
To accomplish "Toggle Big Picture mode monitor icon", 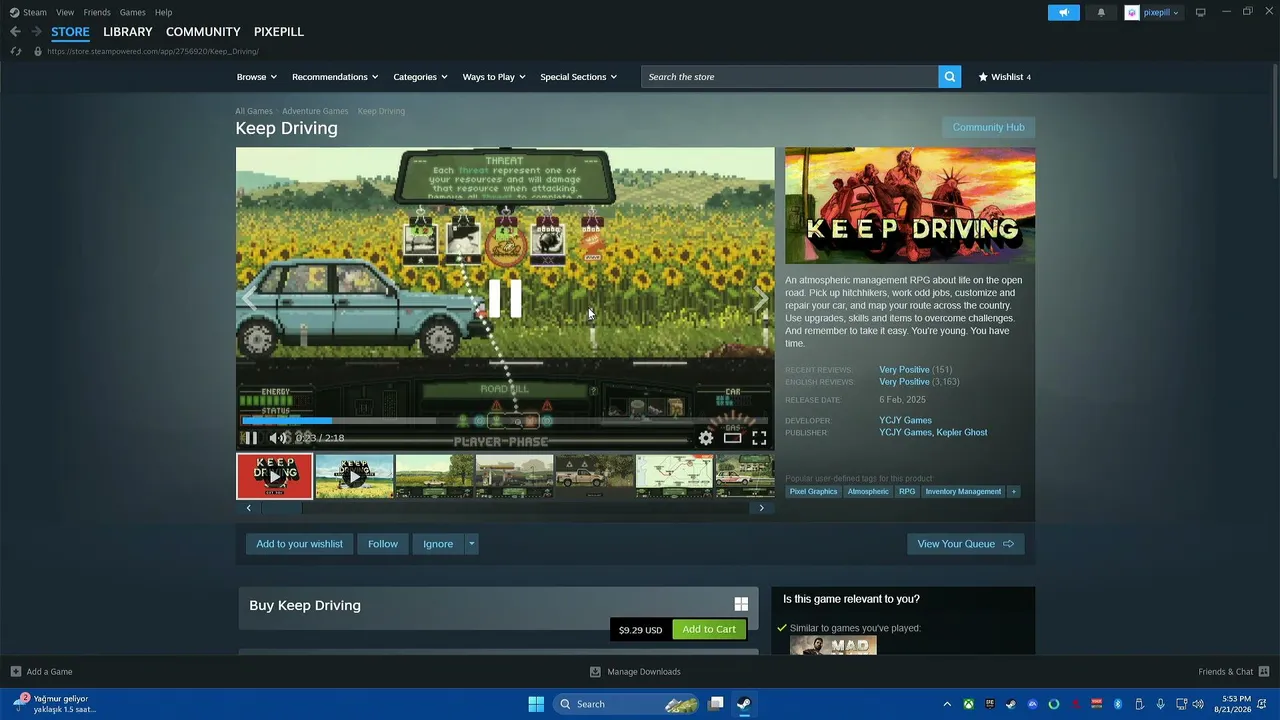I will tap(1201, 12).
